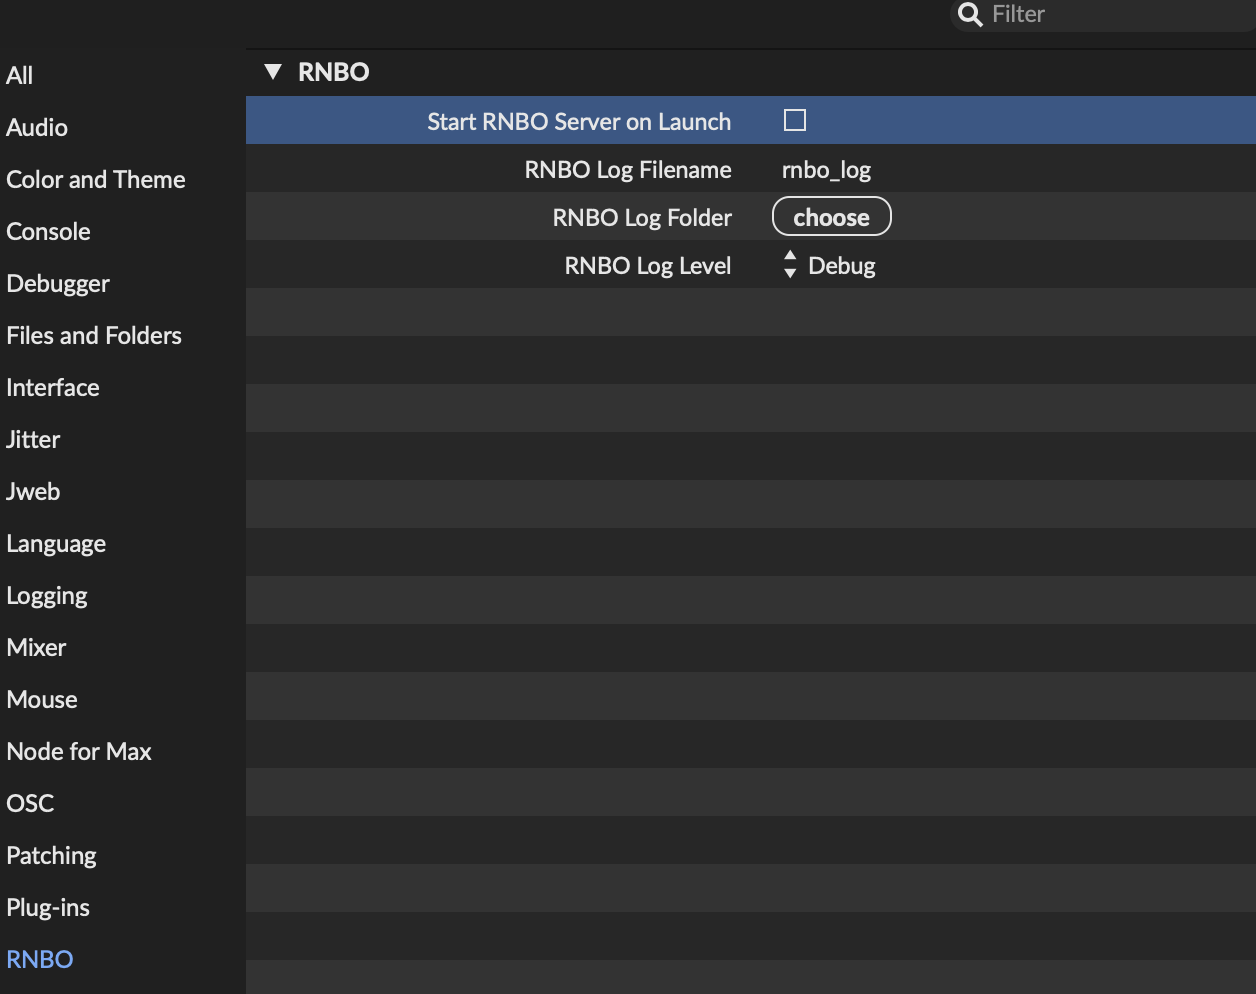Click the RNBO section header title

tap(334, 72)
